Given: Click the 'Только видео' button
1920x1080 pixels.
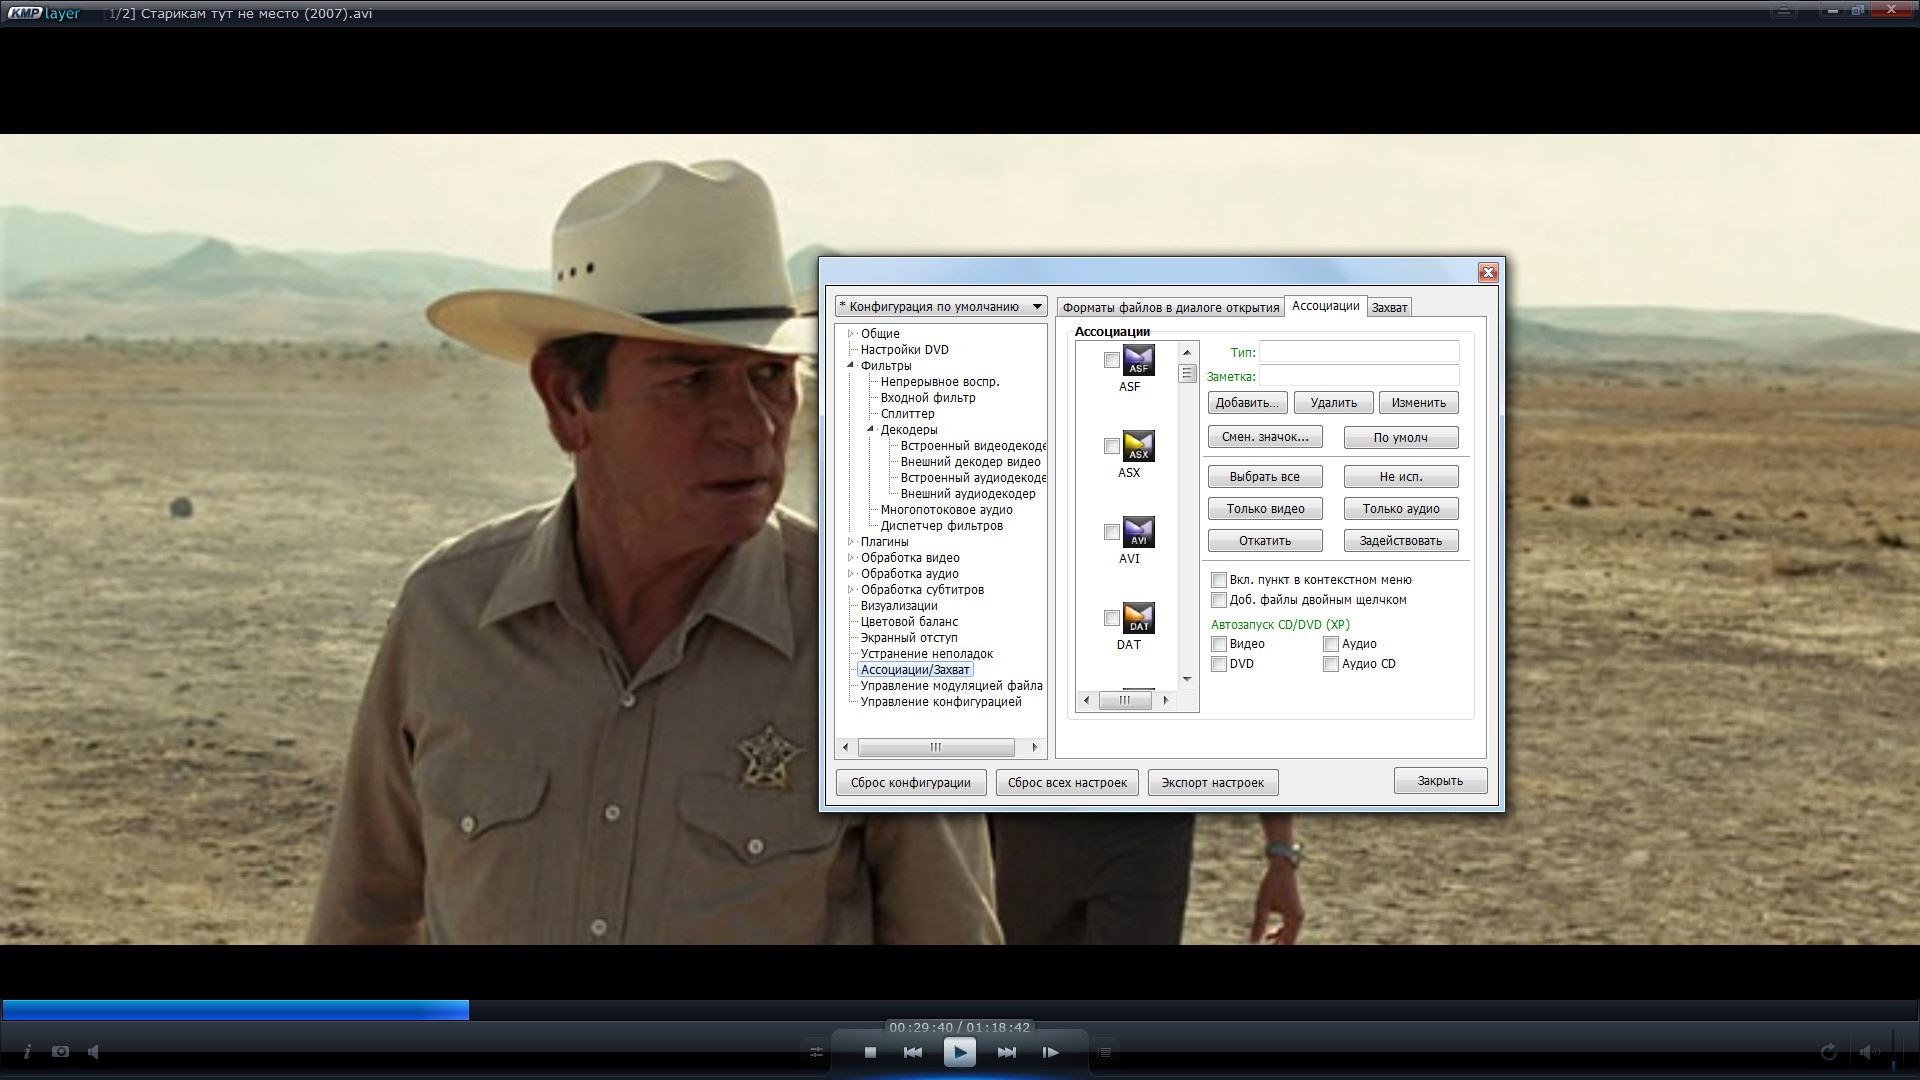Looking at the screenshot, I should pos(1265,508).
